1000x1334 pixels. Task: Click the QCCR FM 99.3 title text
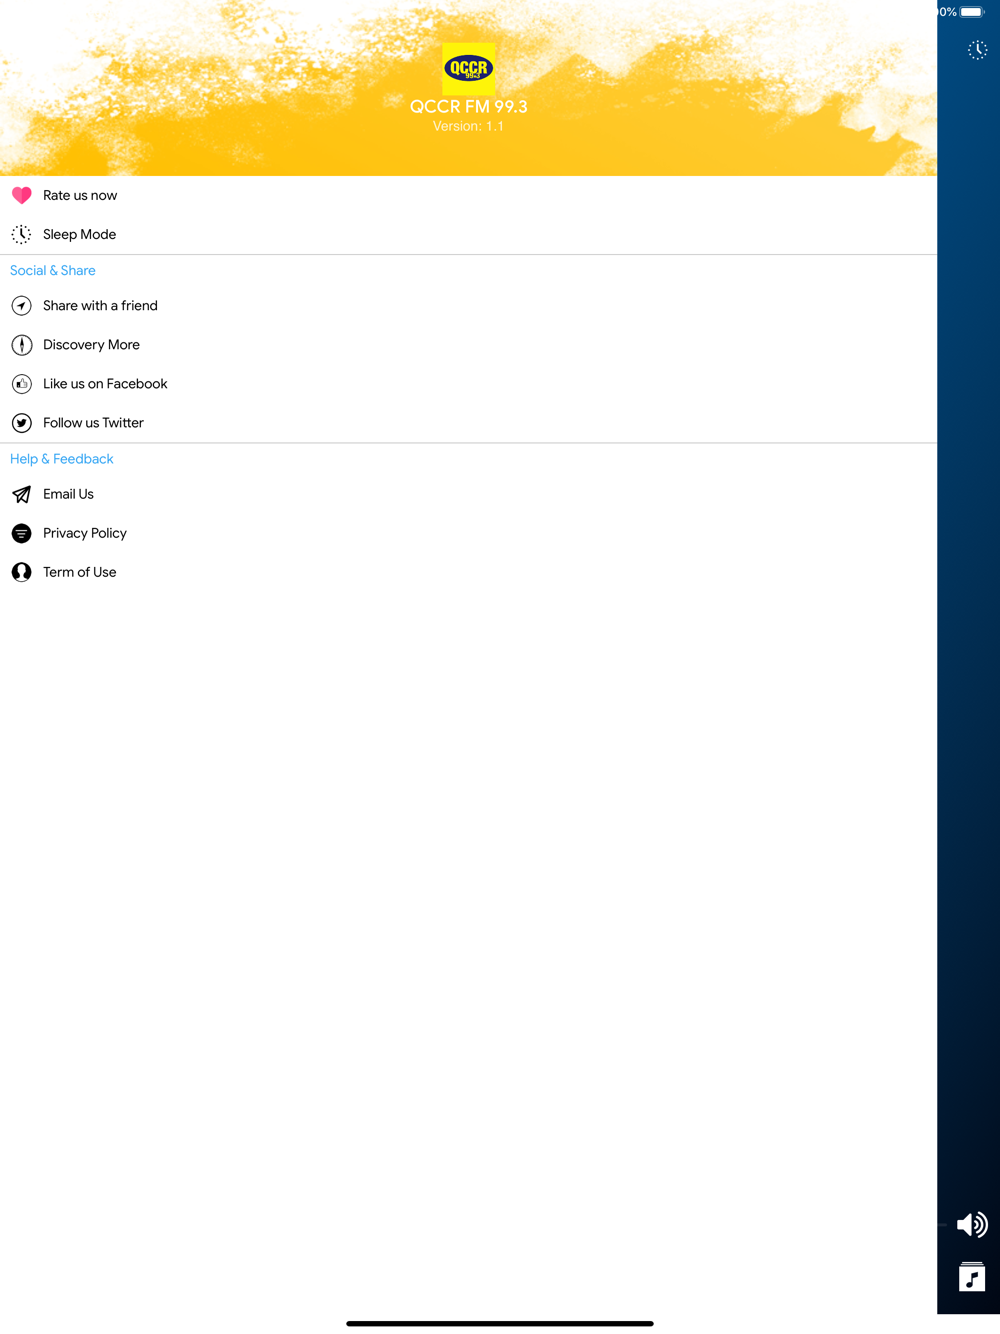coord(468,106)
